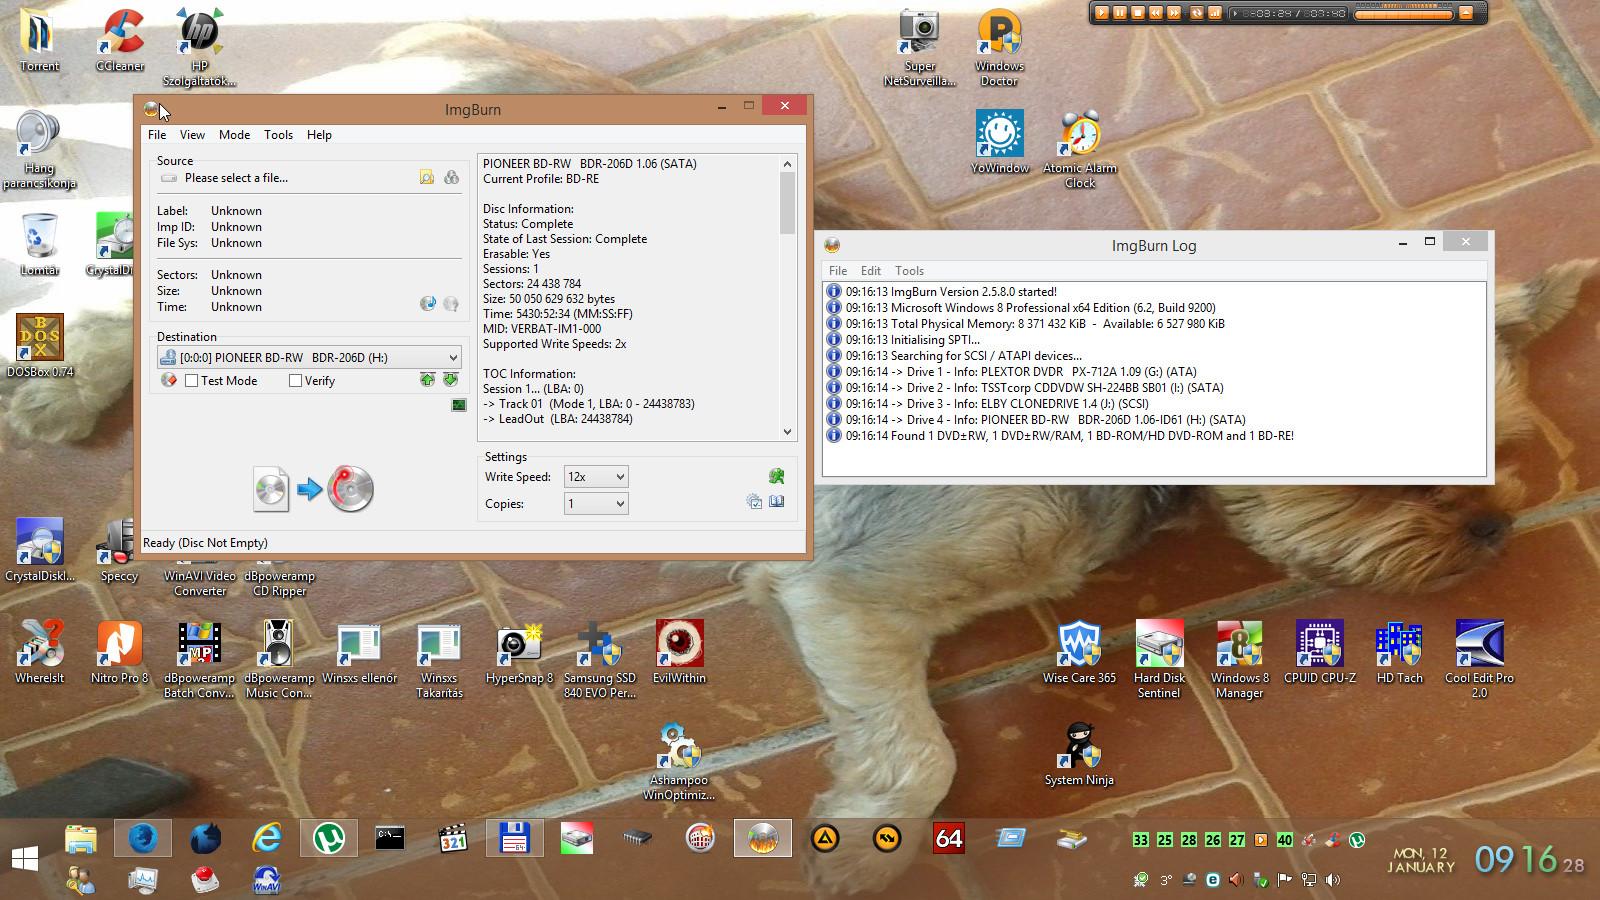Image resolution: width=1600 pixels, height=900 pixels.
Task: Open the ImgBurn Help menu
Action: tap(319, 135)
